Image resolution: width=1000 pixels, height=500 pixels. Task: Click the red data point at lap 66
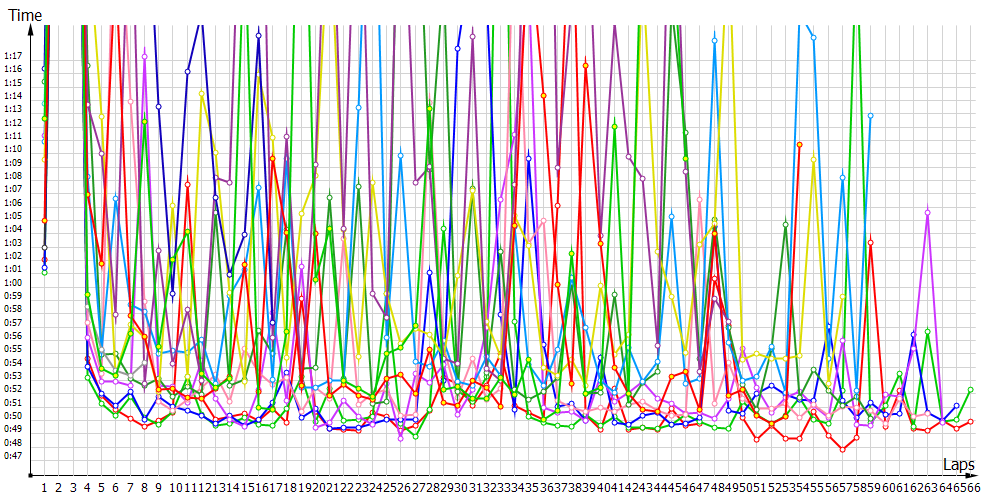tap(971, 422)
